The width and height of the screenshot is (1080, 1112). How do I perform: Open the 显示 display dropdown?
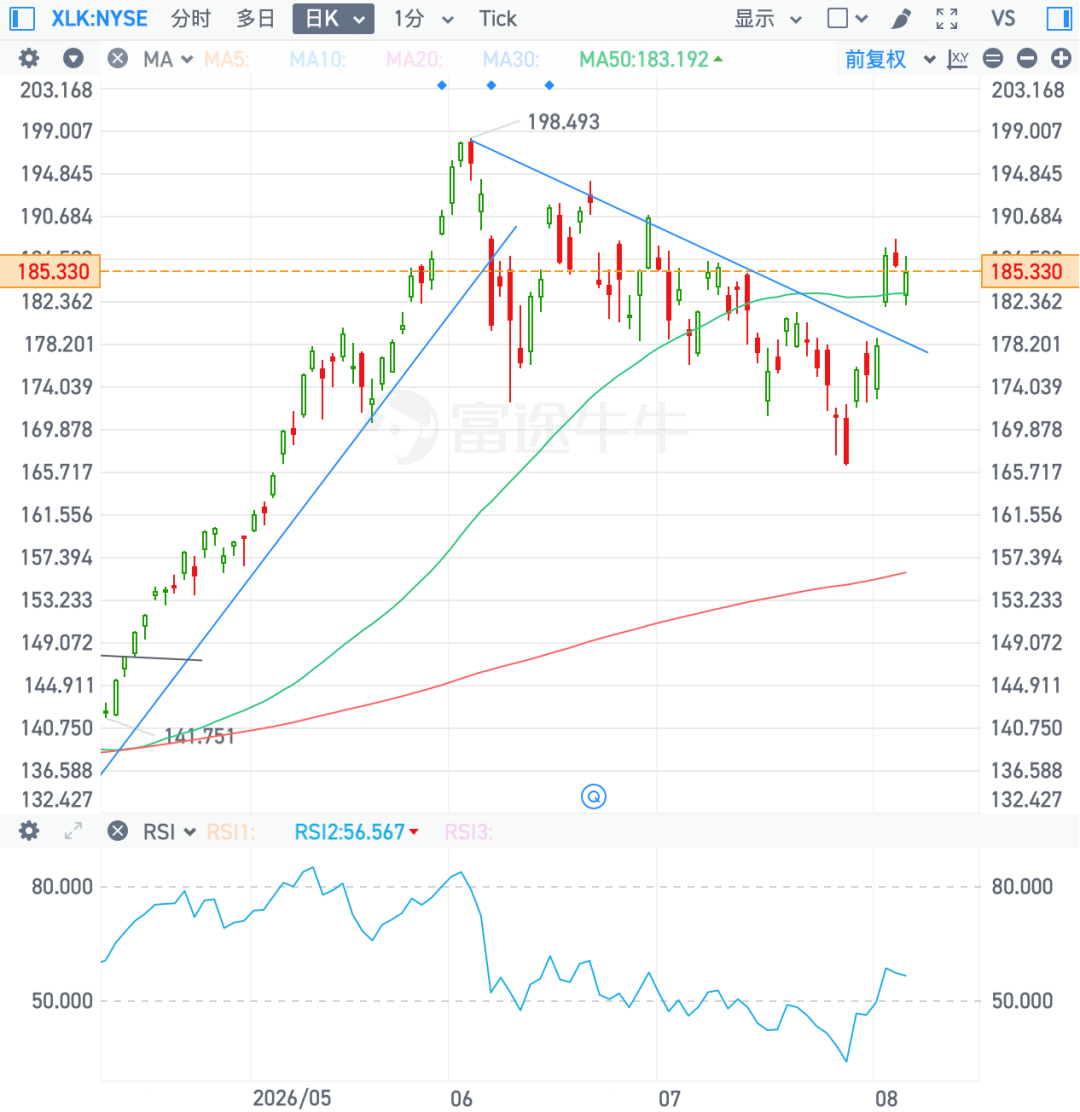[x=768, y=18]
